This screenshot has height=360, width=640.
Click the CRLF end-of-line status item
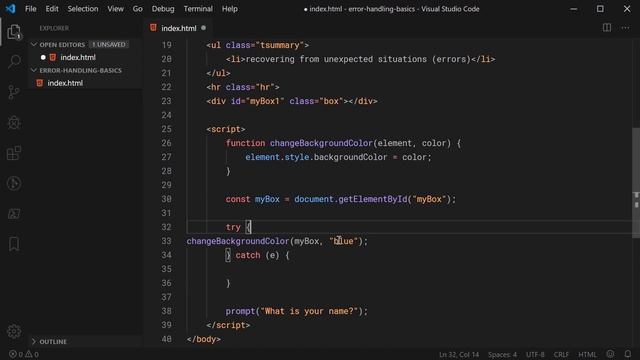point(561,354)
